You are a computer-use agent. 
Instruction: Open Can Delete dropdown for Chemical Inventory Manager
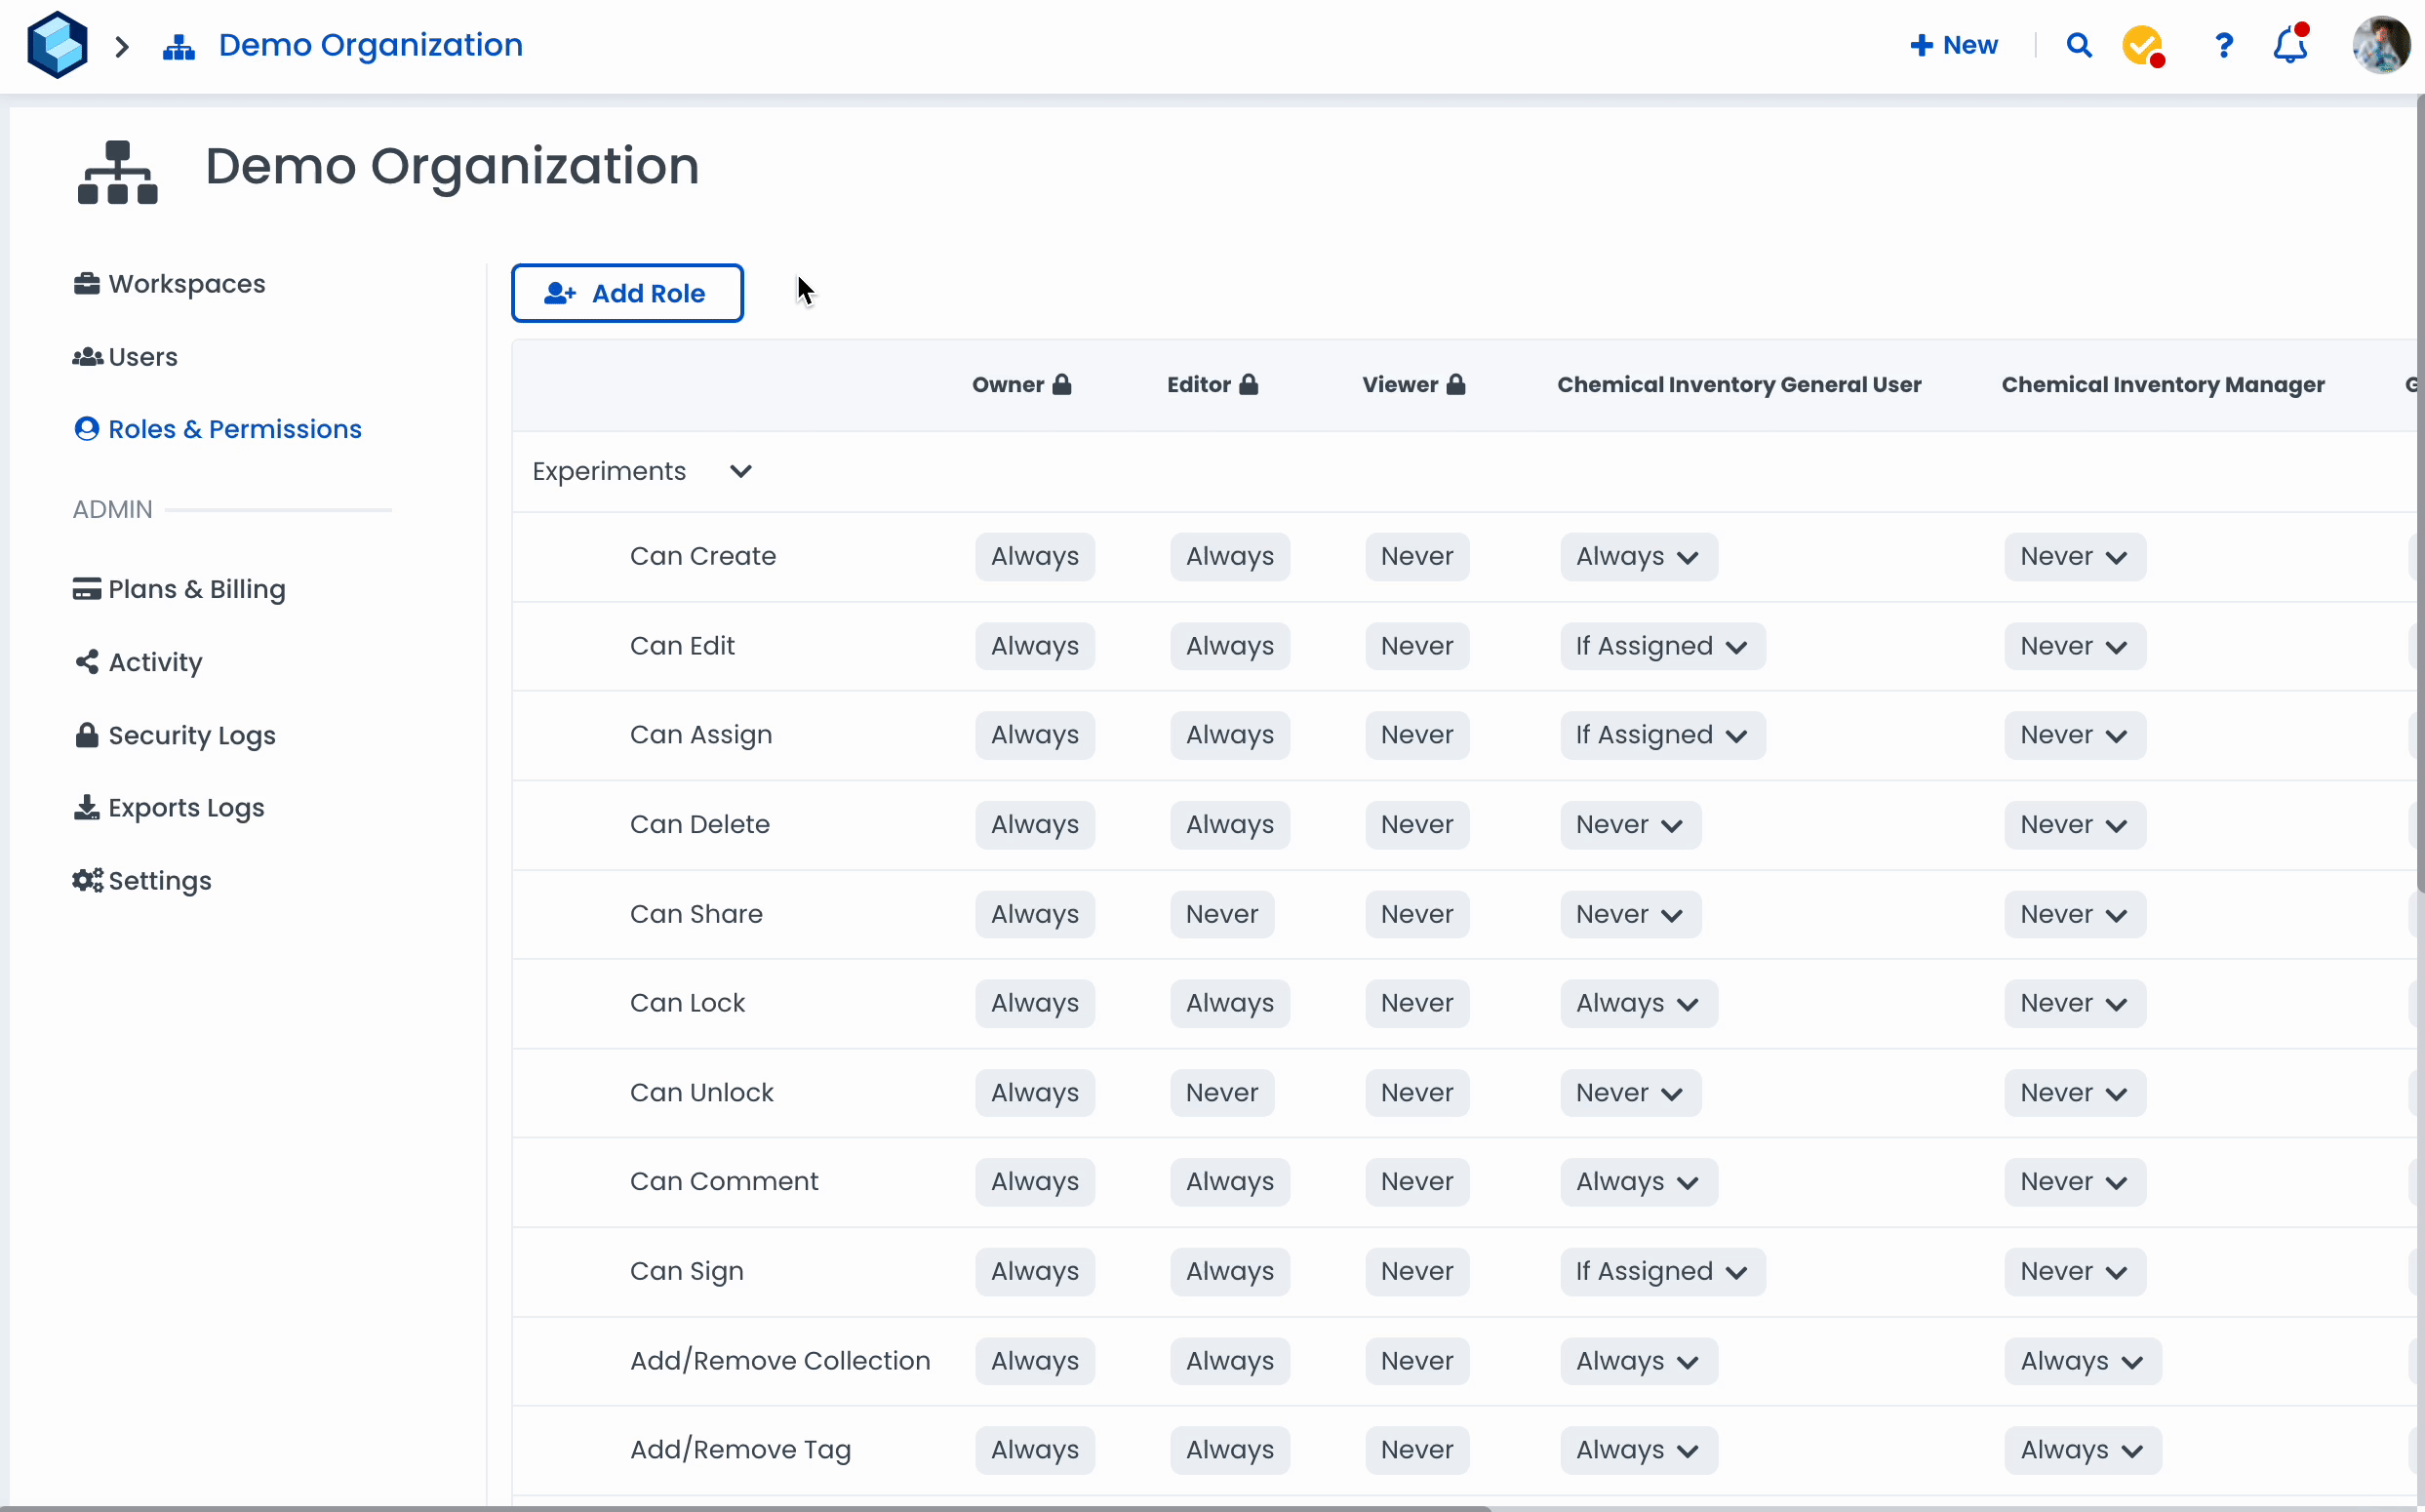coord(2074,825)
